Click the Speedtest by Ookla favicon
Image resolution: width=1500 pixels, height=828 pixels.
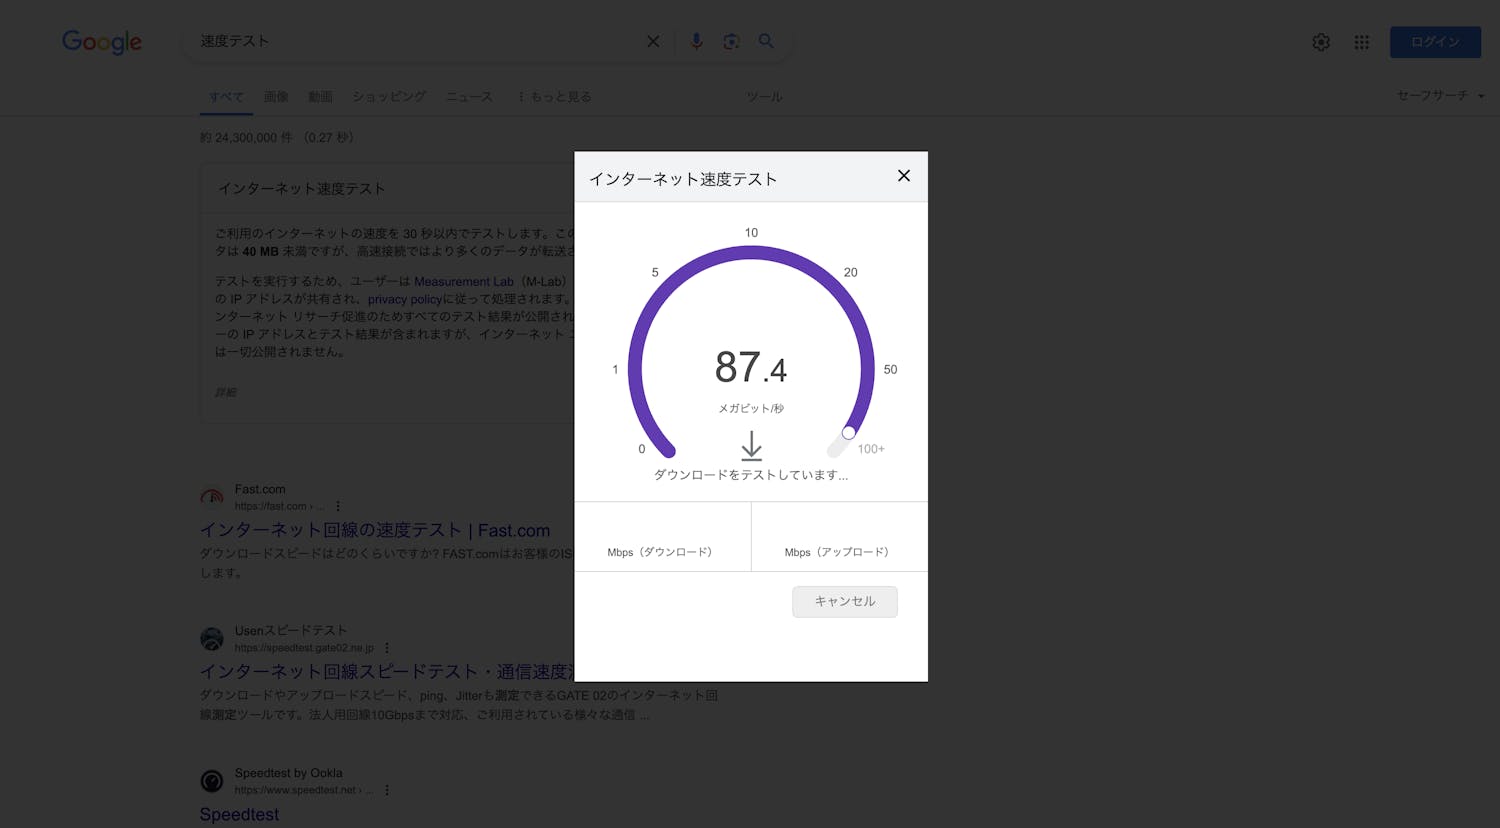(212, 781)
